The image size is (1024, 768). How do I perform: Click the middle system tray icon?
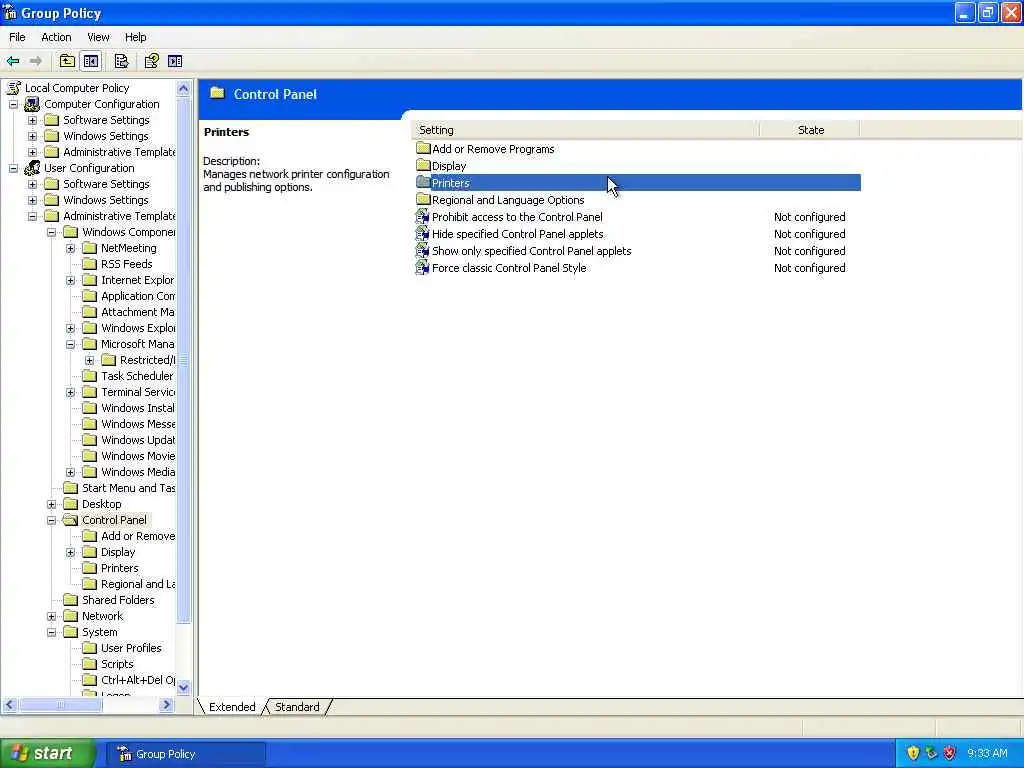931,753
